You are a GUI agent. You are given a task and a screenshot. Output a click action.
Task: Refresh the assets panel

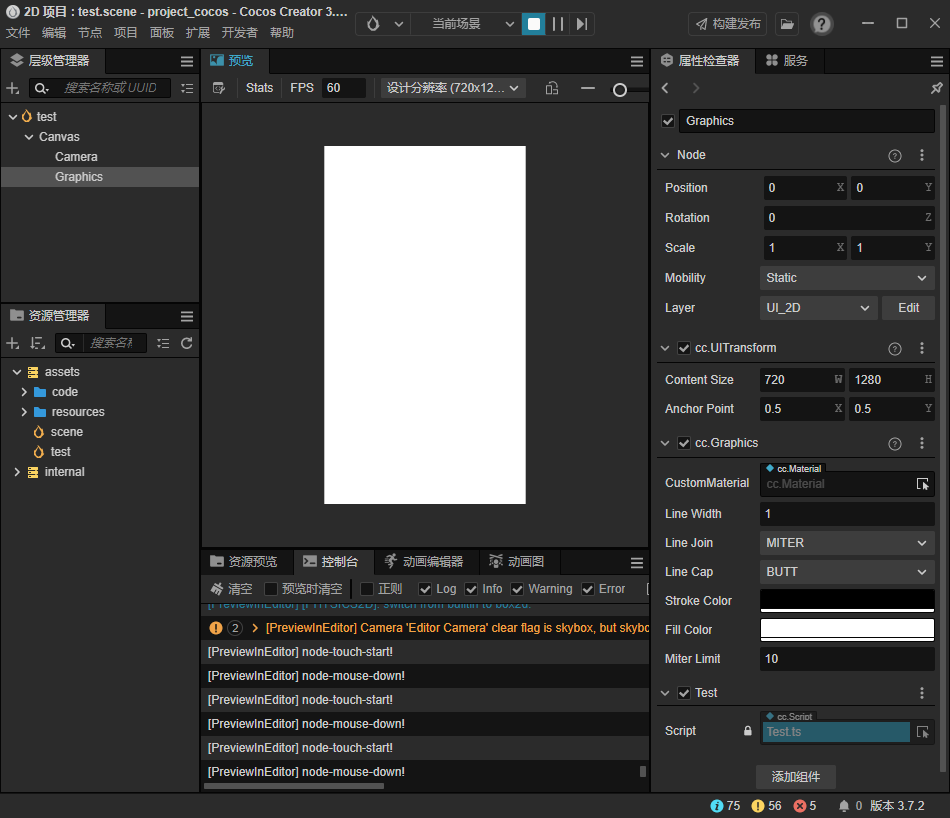(x=186, y=343)
